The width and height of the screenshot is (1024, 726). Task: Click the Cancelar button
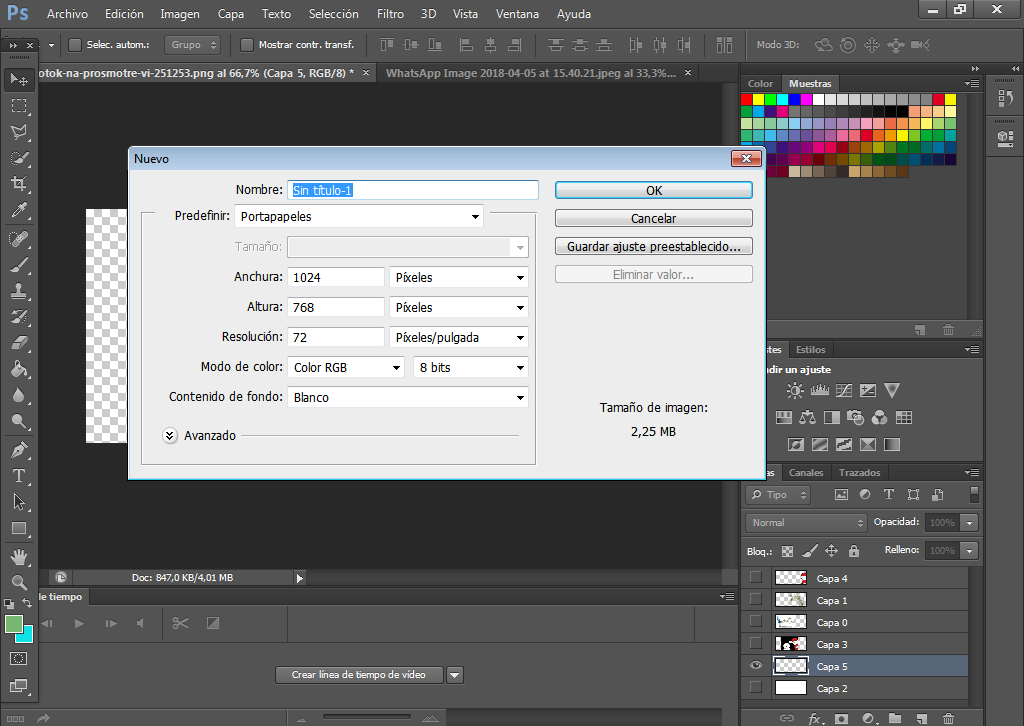click(x=654, y=218)
